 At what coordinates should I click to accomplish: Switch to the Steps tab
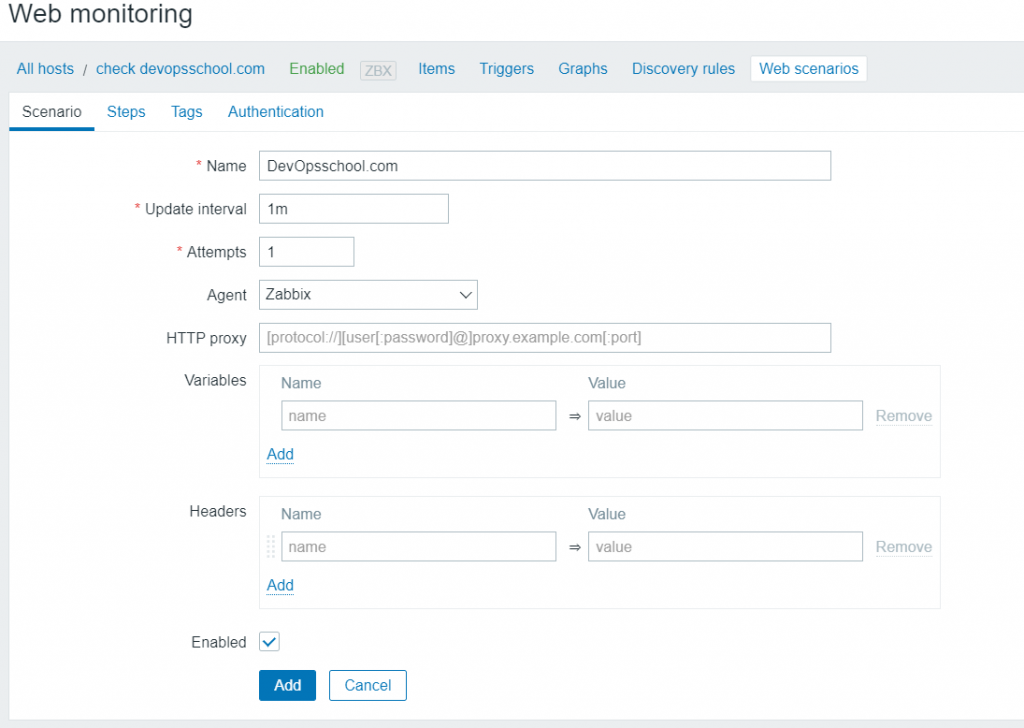click(x=126, y=112)
